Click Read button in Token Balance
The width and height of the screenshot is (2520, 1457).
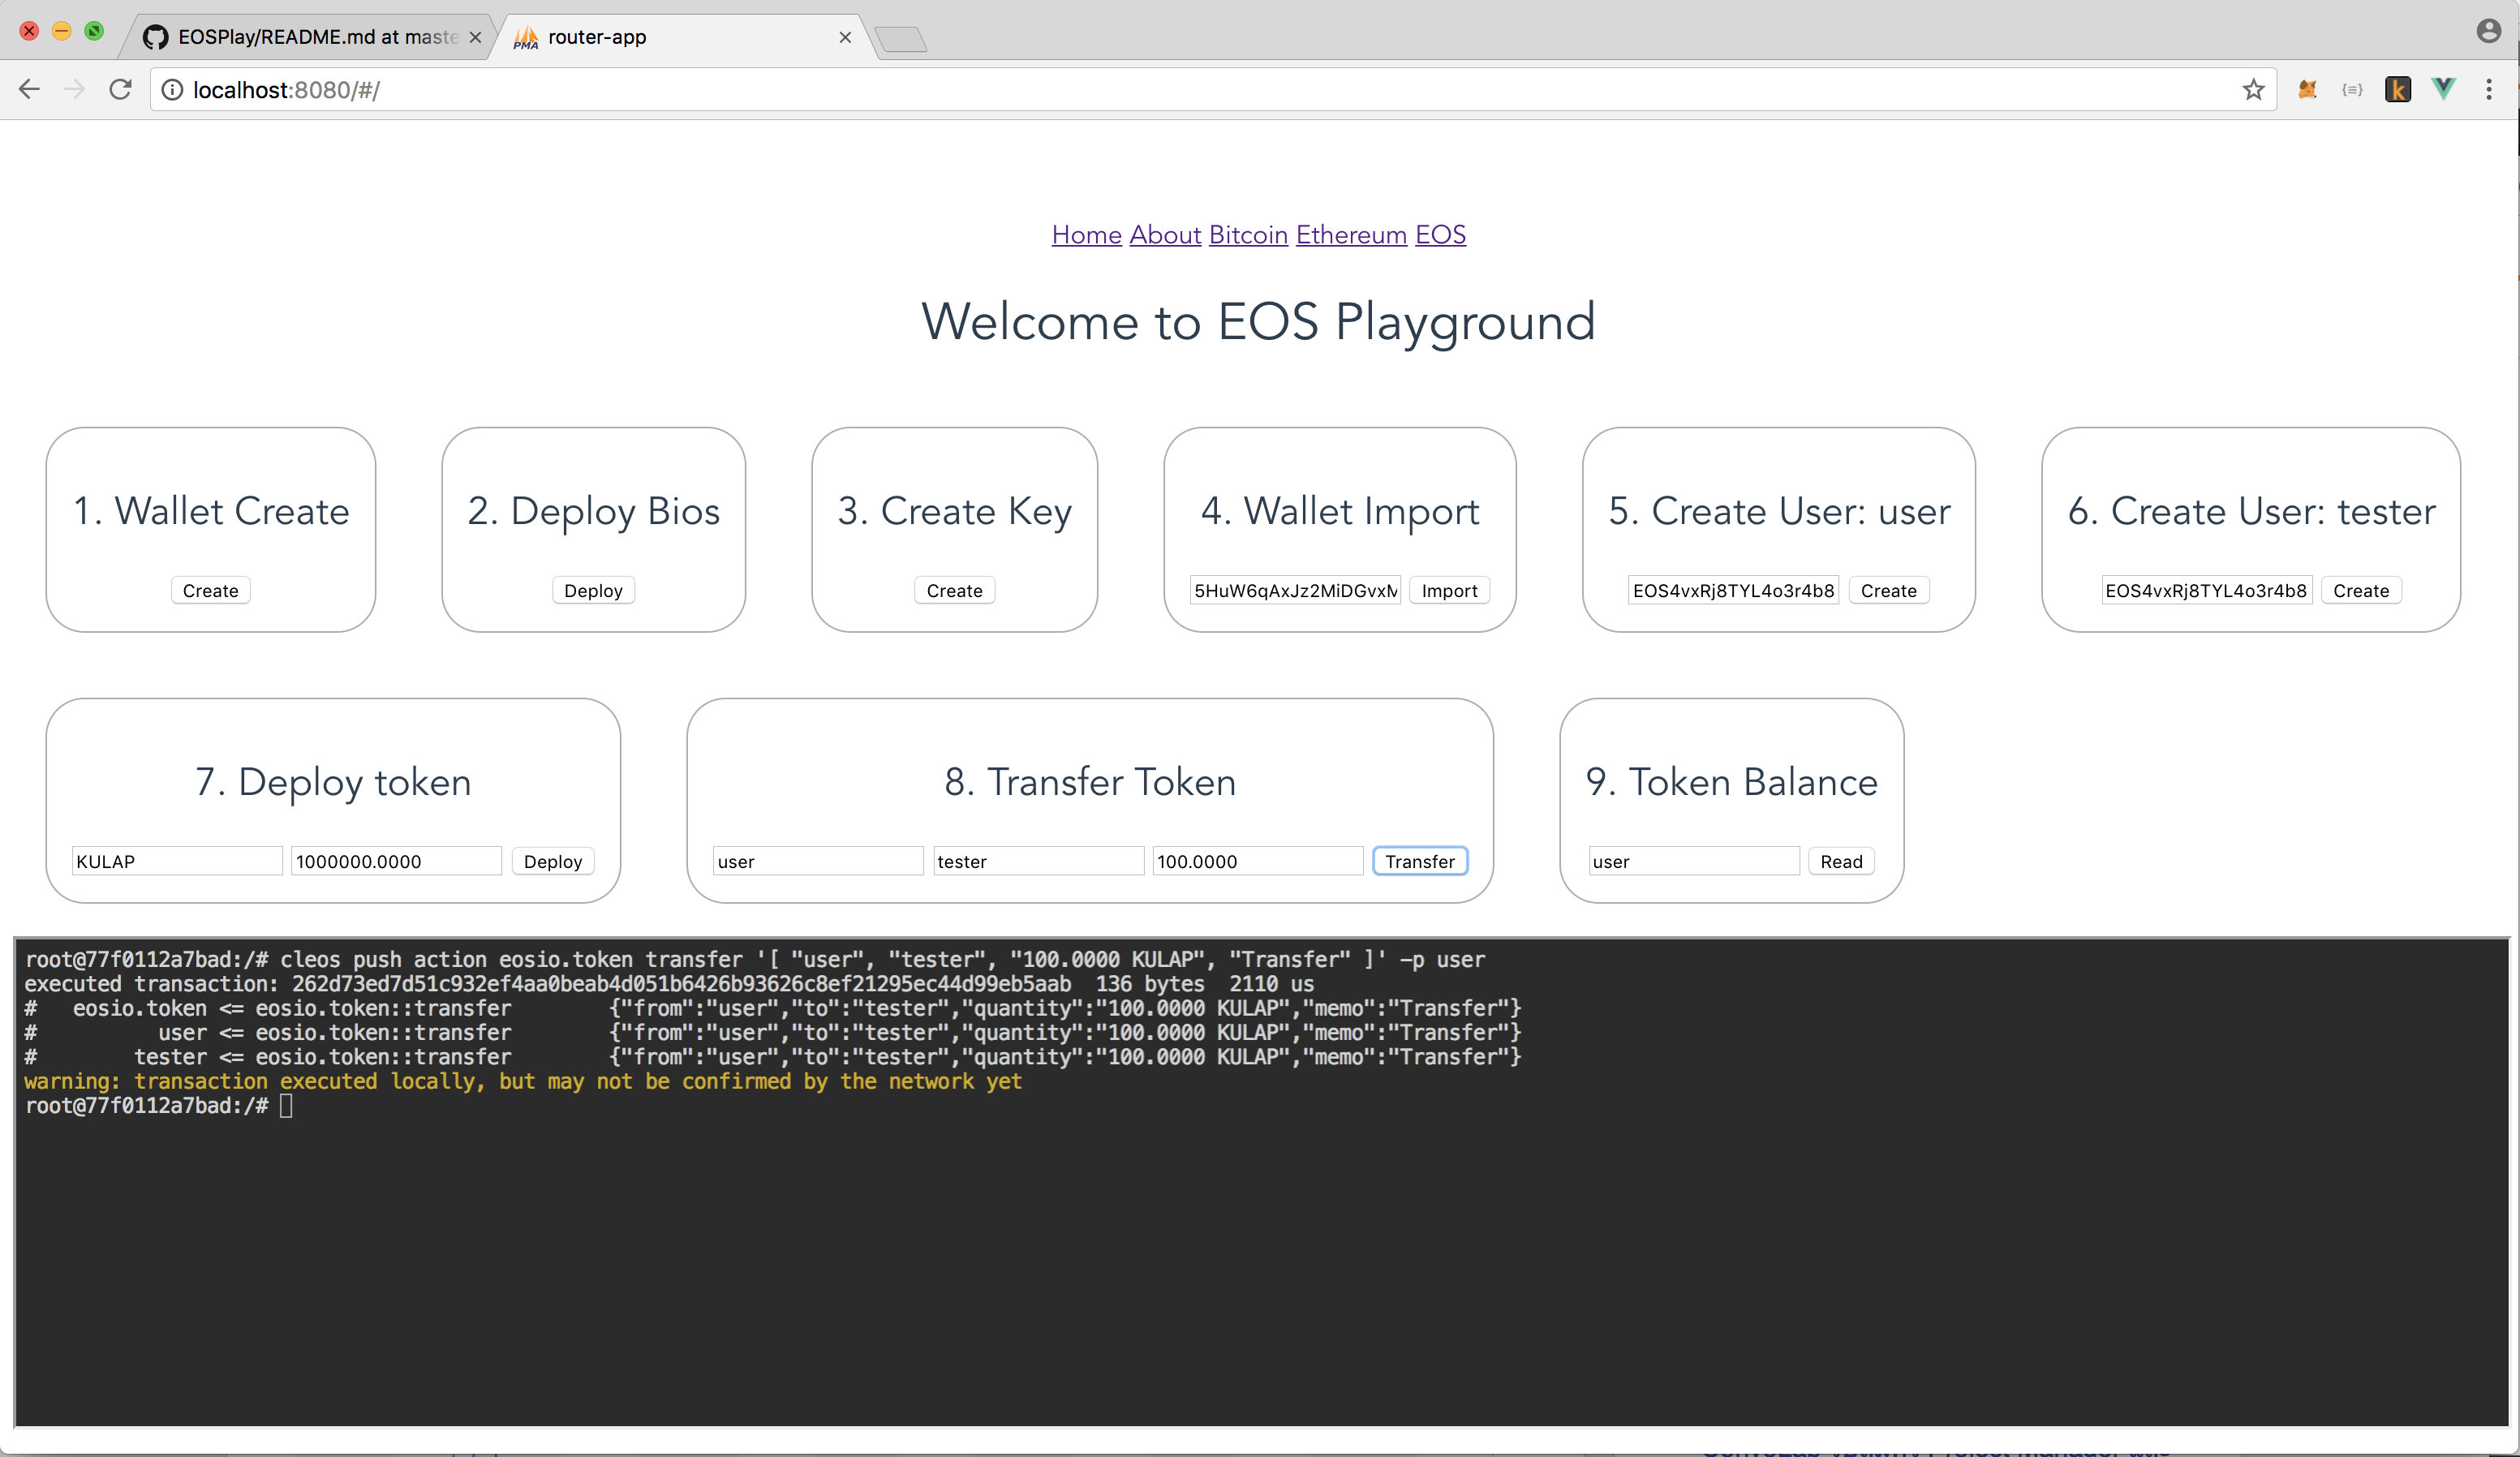point(1842,860)
